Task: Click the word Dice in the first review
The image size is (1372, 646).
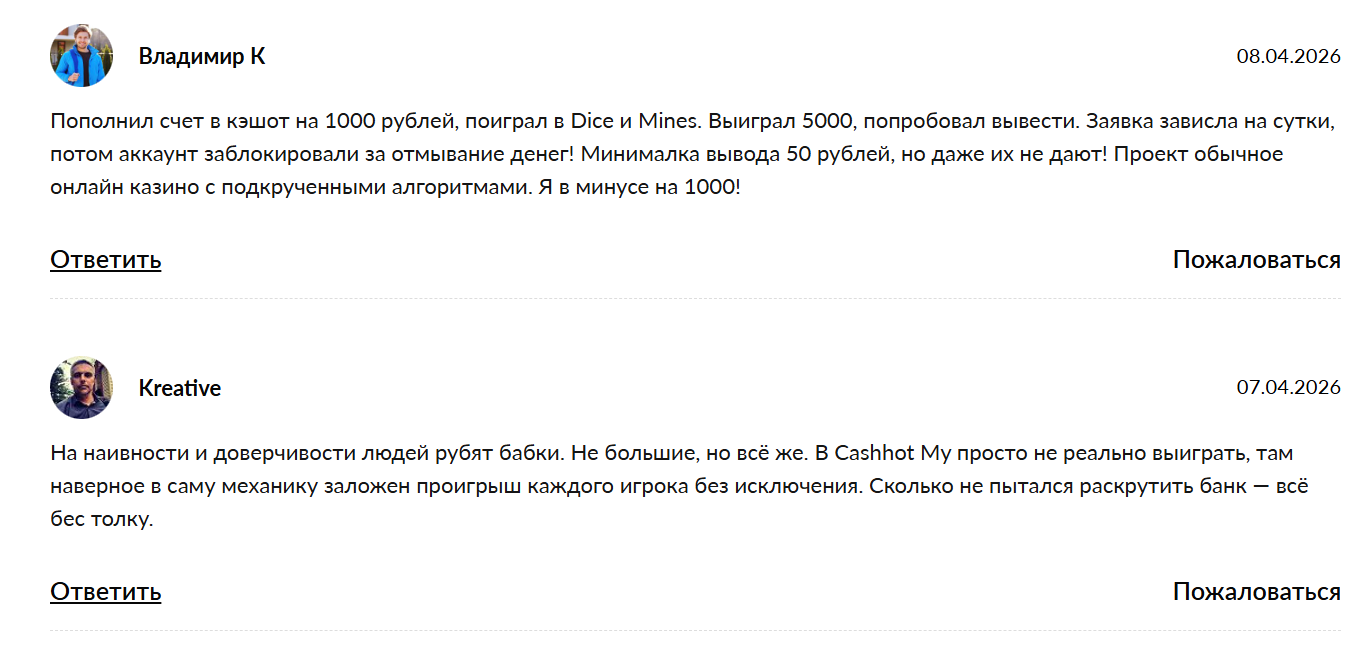Action: pyautogui.click(x=590, y=122)
